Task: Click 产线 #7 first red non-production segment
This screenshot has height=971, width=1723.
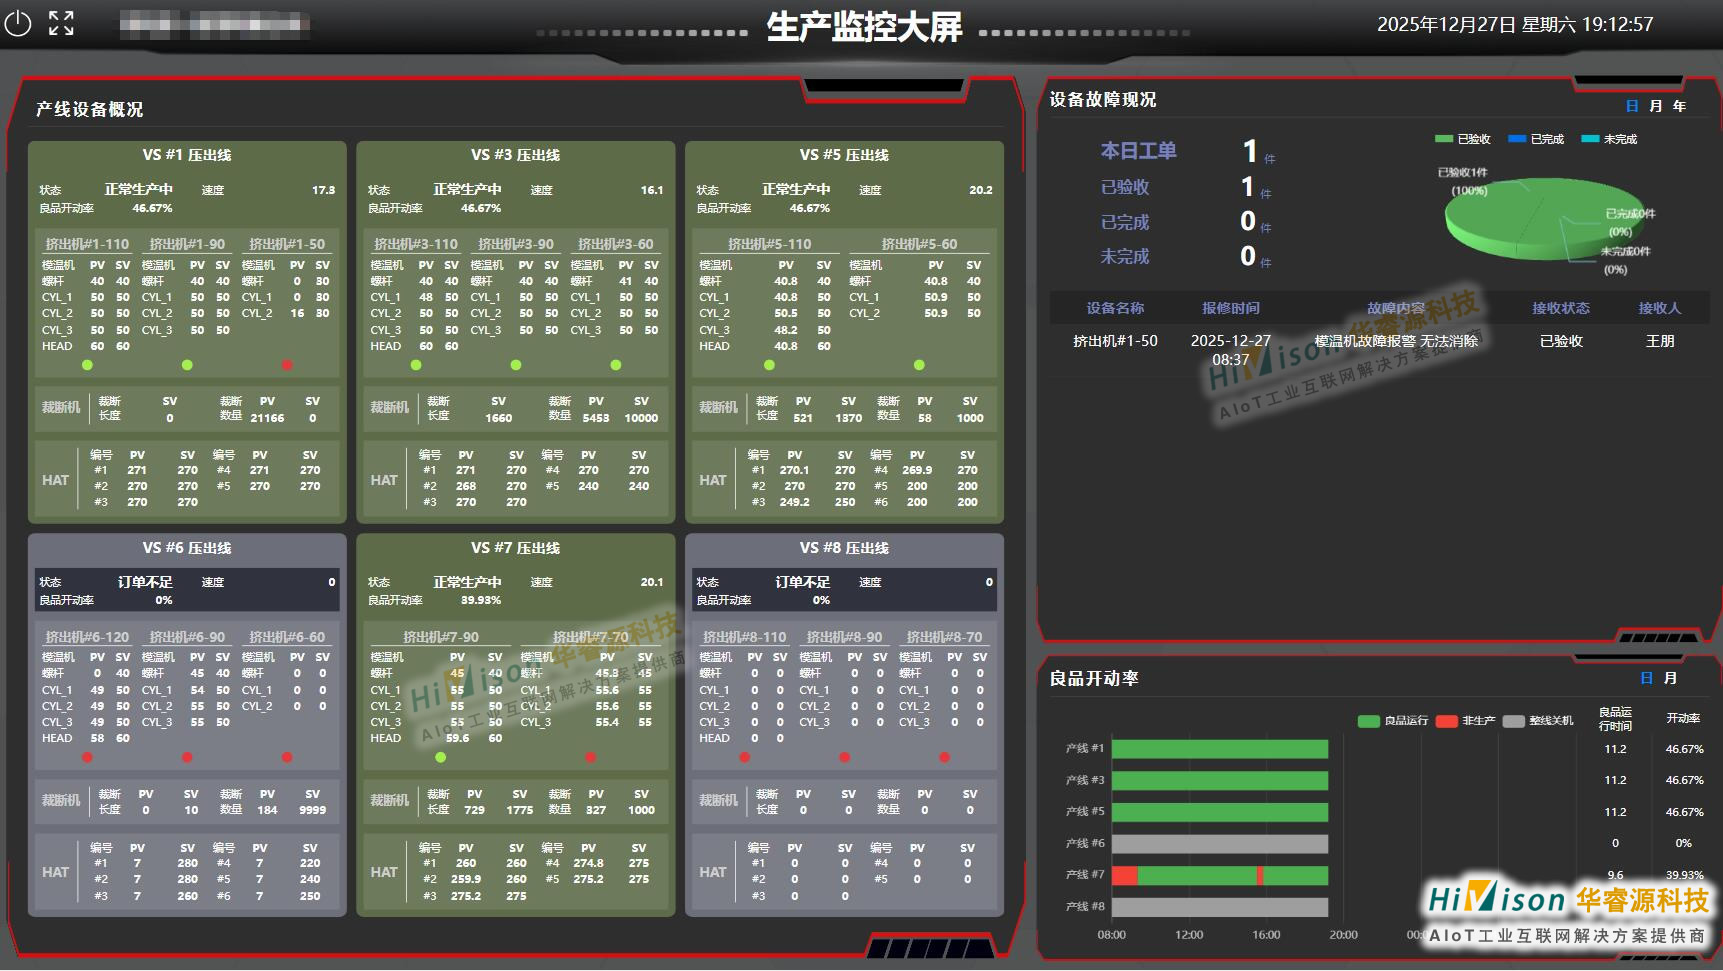Action: (x=1124, y=876)
